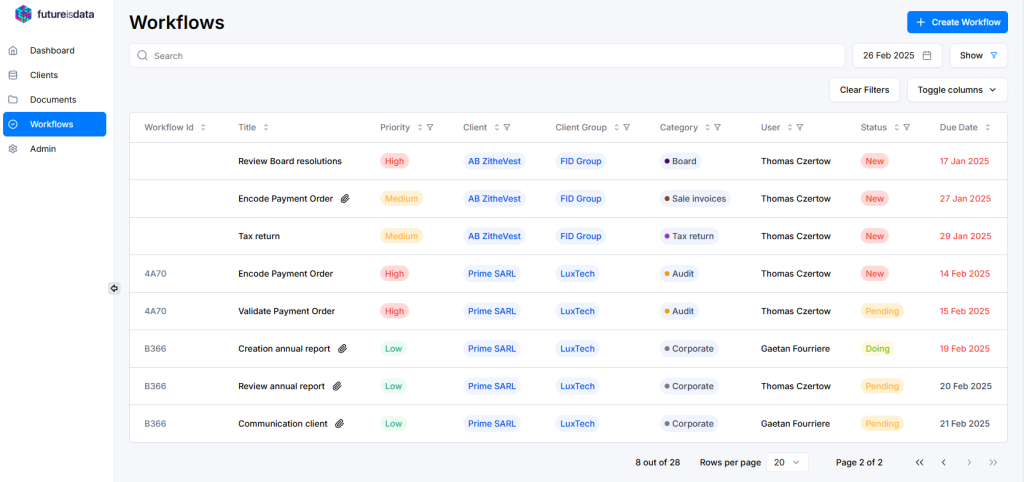This screenshot has width=1024, height=482.
Task: Open the Toggle columns dropdown
Action: click(957, 90)
